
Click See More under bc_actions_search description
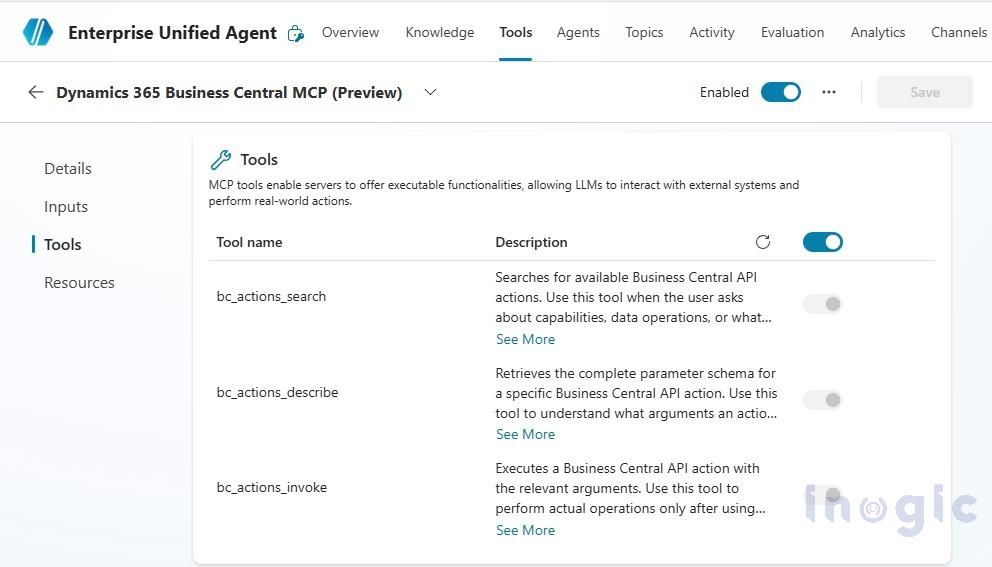[525, 339]
